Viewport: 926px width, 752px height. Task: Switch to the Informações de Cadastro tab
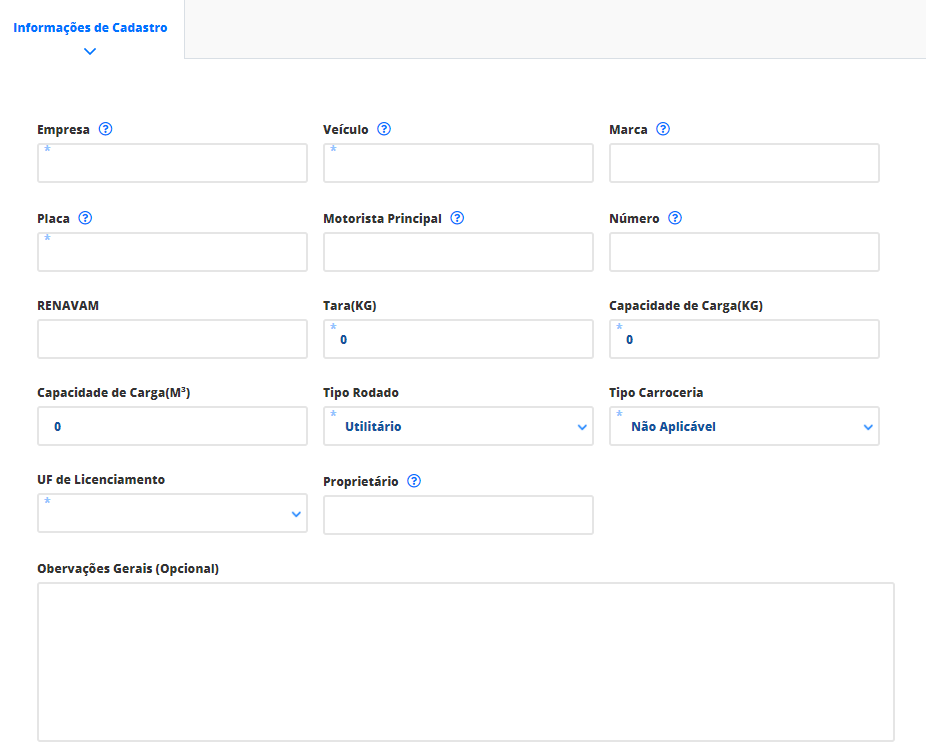tap(90, 28)
